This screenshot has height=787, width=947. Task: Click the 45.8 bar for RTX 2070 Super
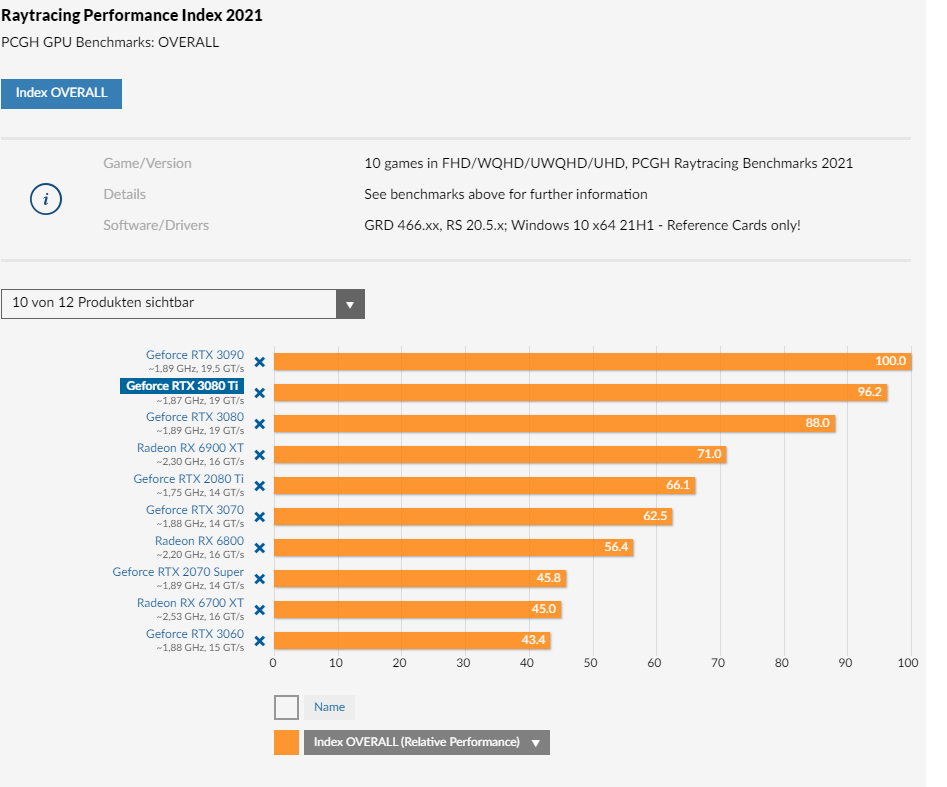(420, 579)
